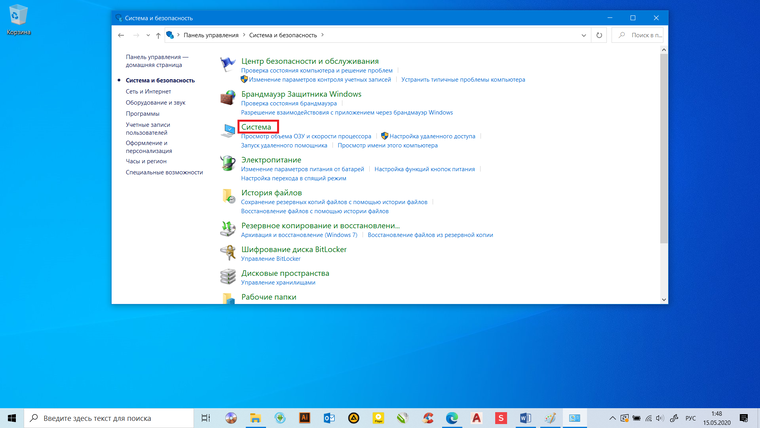Expand the address bar history dropdown
760x428 pixels.
[x=584, y=35]
